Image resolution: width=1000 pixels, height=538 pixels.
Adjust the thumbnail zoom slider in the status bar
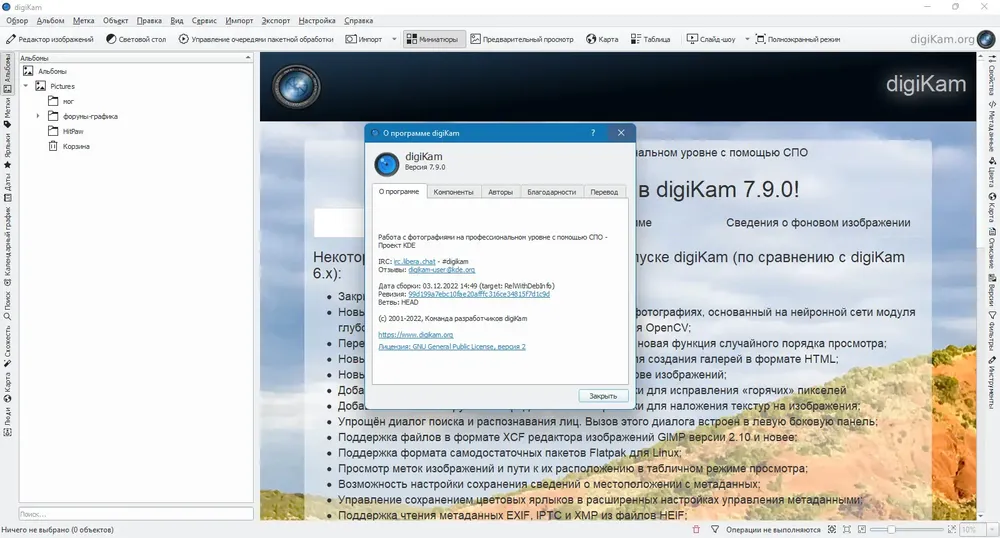890,529
